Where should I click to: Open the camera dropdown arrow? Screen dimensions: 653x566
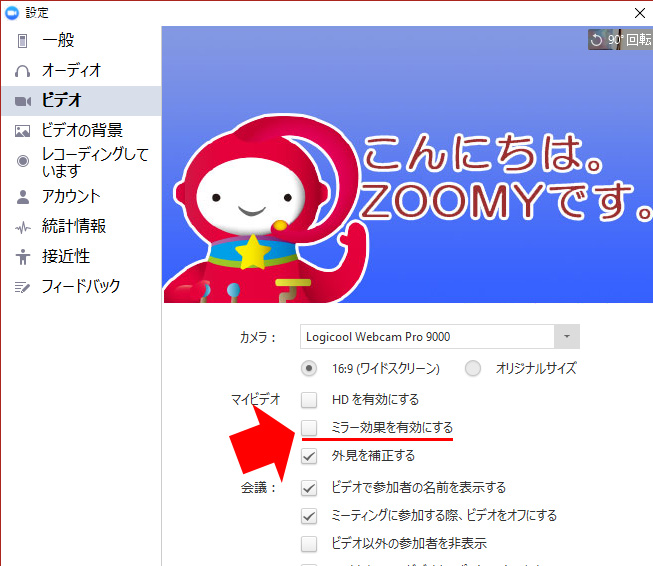[x=567, y=337]
